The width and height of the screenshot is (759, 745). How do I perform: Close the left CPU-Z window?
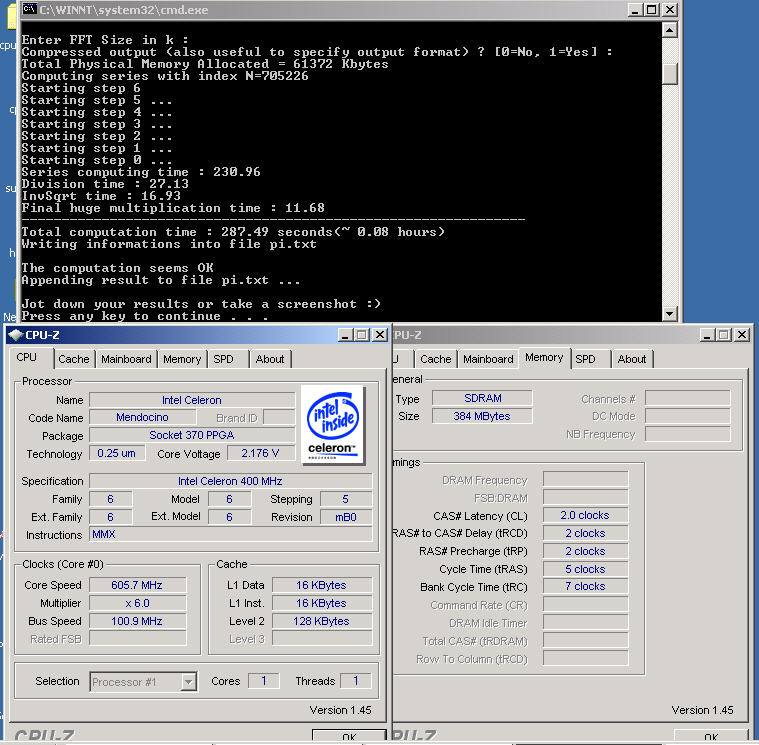point(380,334)
